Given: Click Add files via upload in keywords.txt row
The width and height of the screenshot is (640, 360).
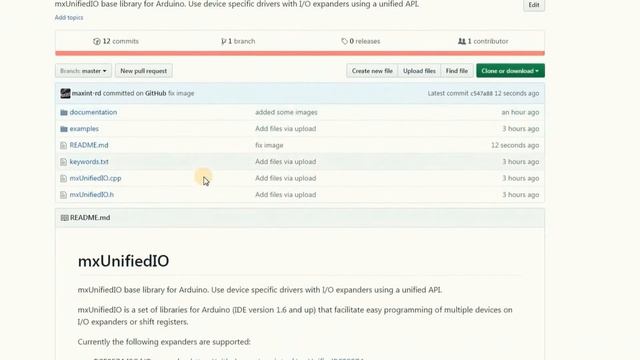Looking at the screenshot, I should tap(286, 162).
